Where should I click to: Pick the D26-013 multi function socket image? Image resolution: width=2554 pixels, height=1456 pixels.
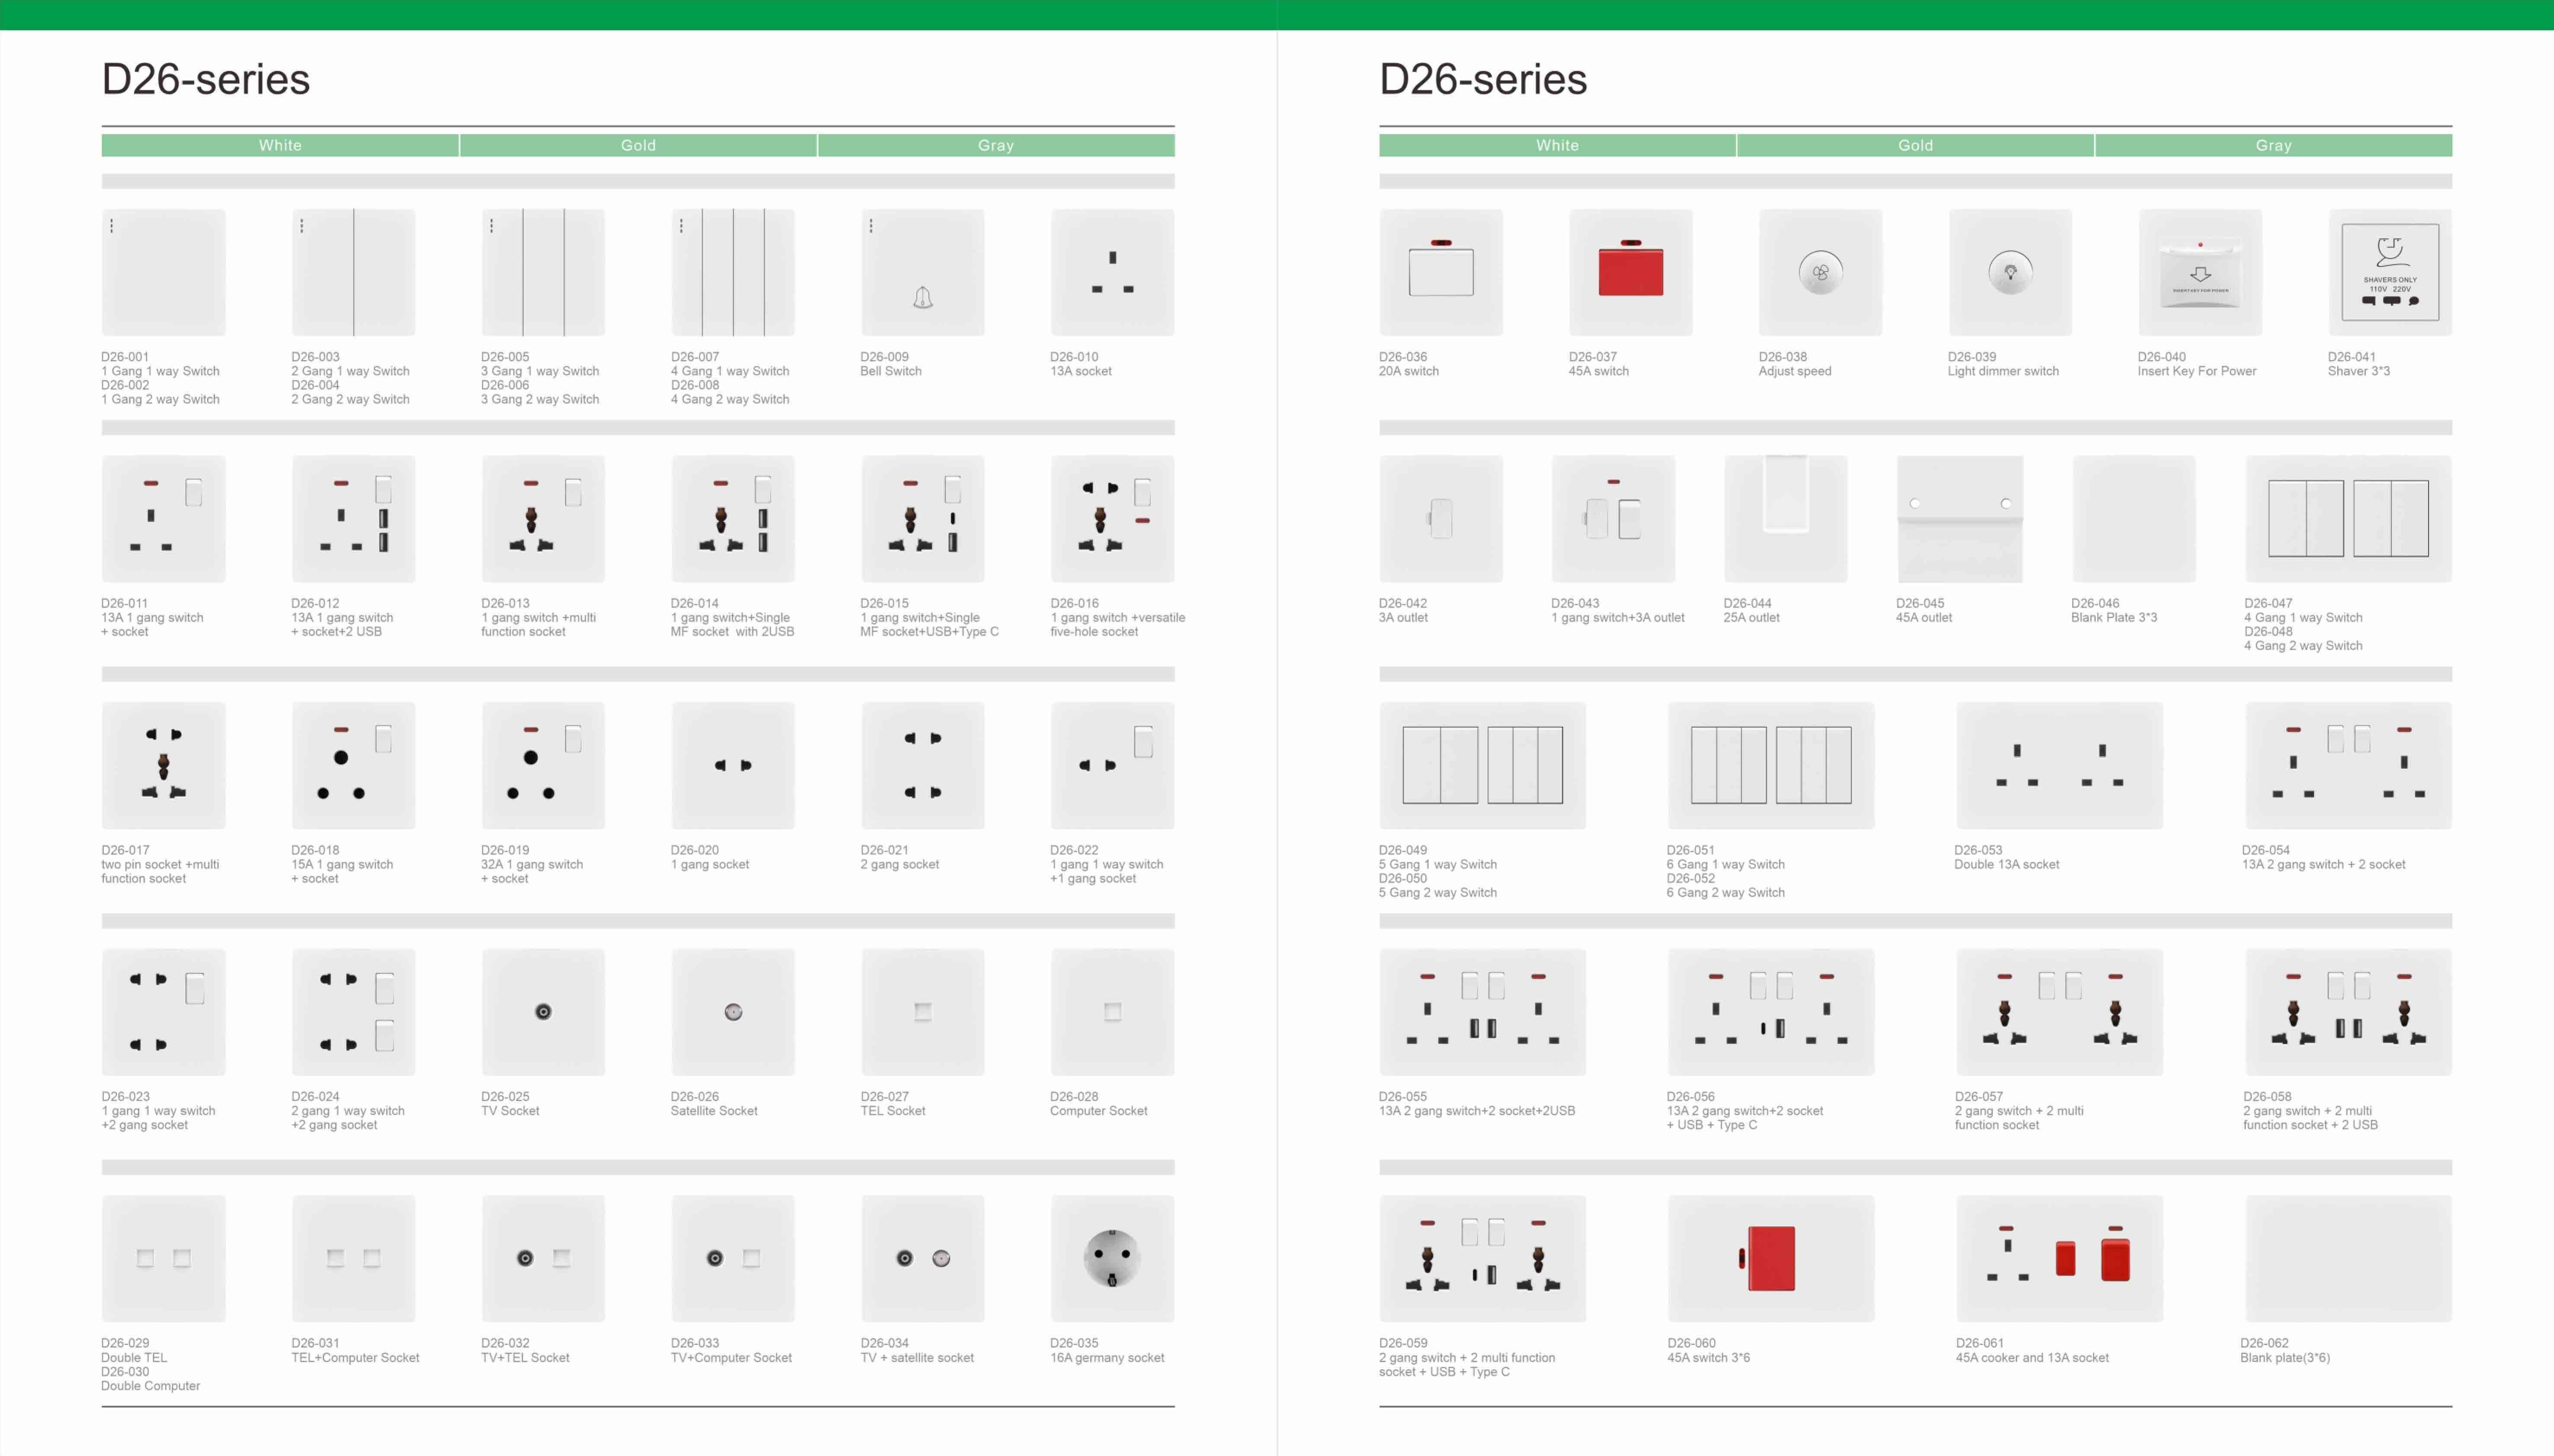coord(543,519)
